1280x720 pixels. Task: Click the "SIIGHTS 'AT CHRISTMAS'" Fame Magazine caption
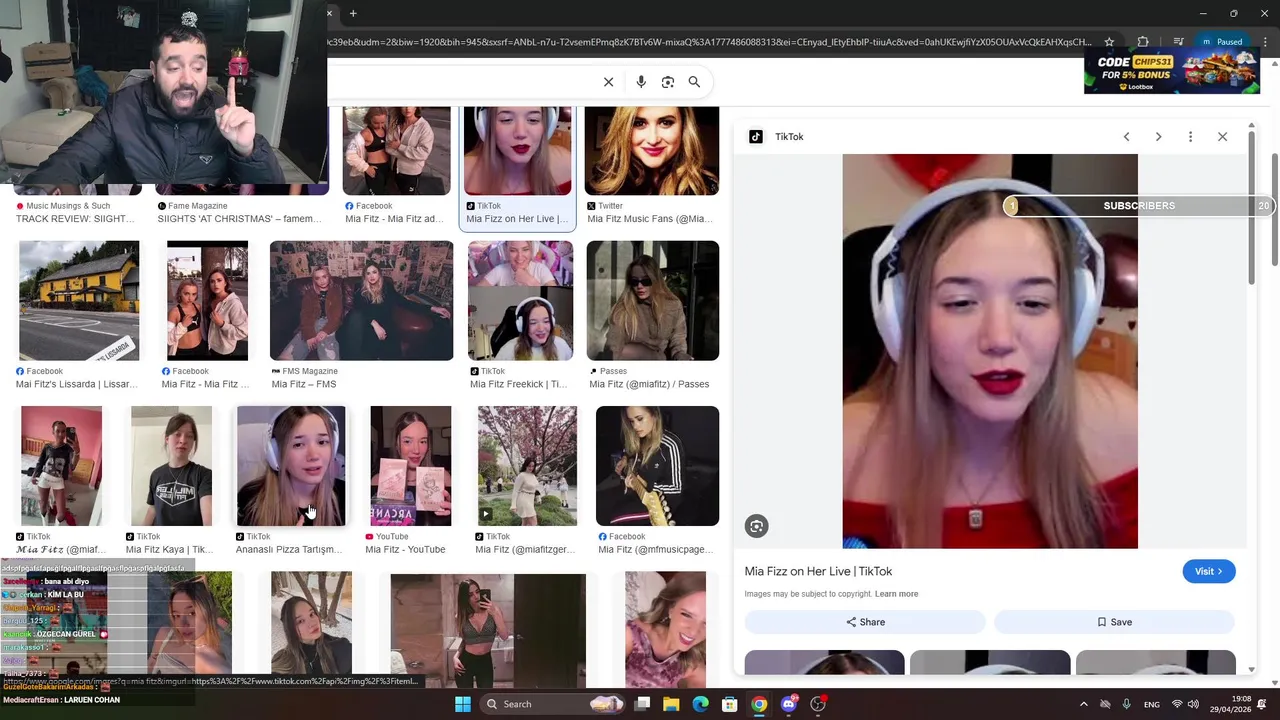point(240,219)
